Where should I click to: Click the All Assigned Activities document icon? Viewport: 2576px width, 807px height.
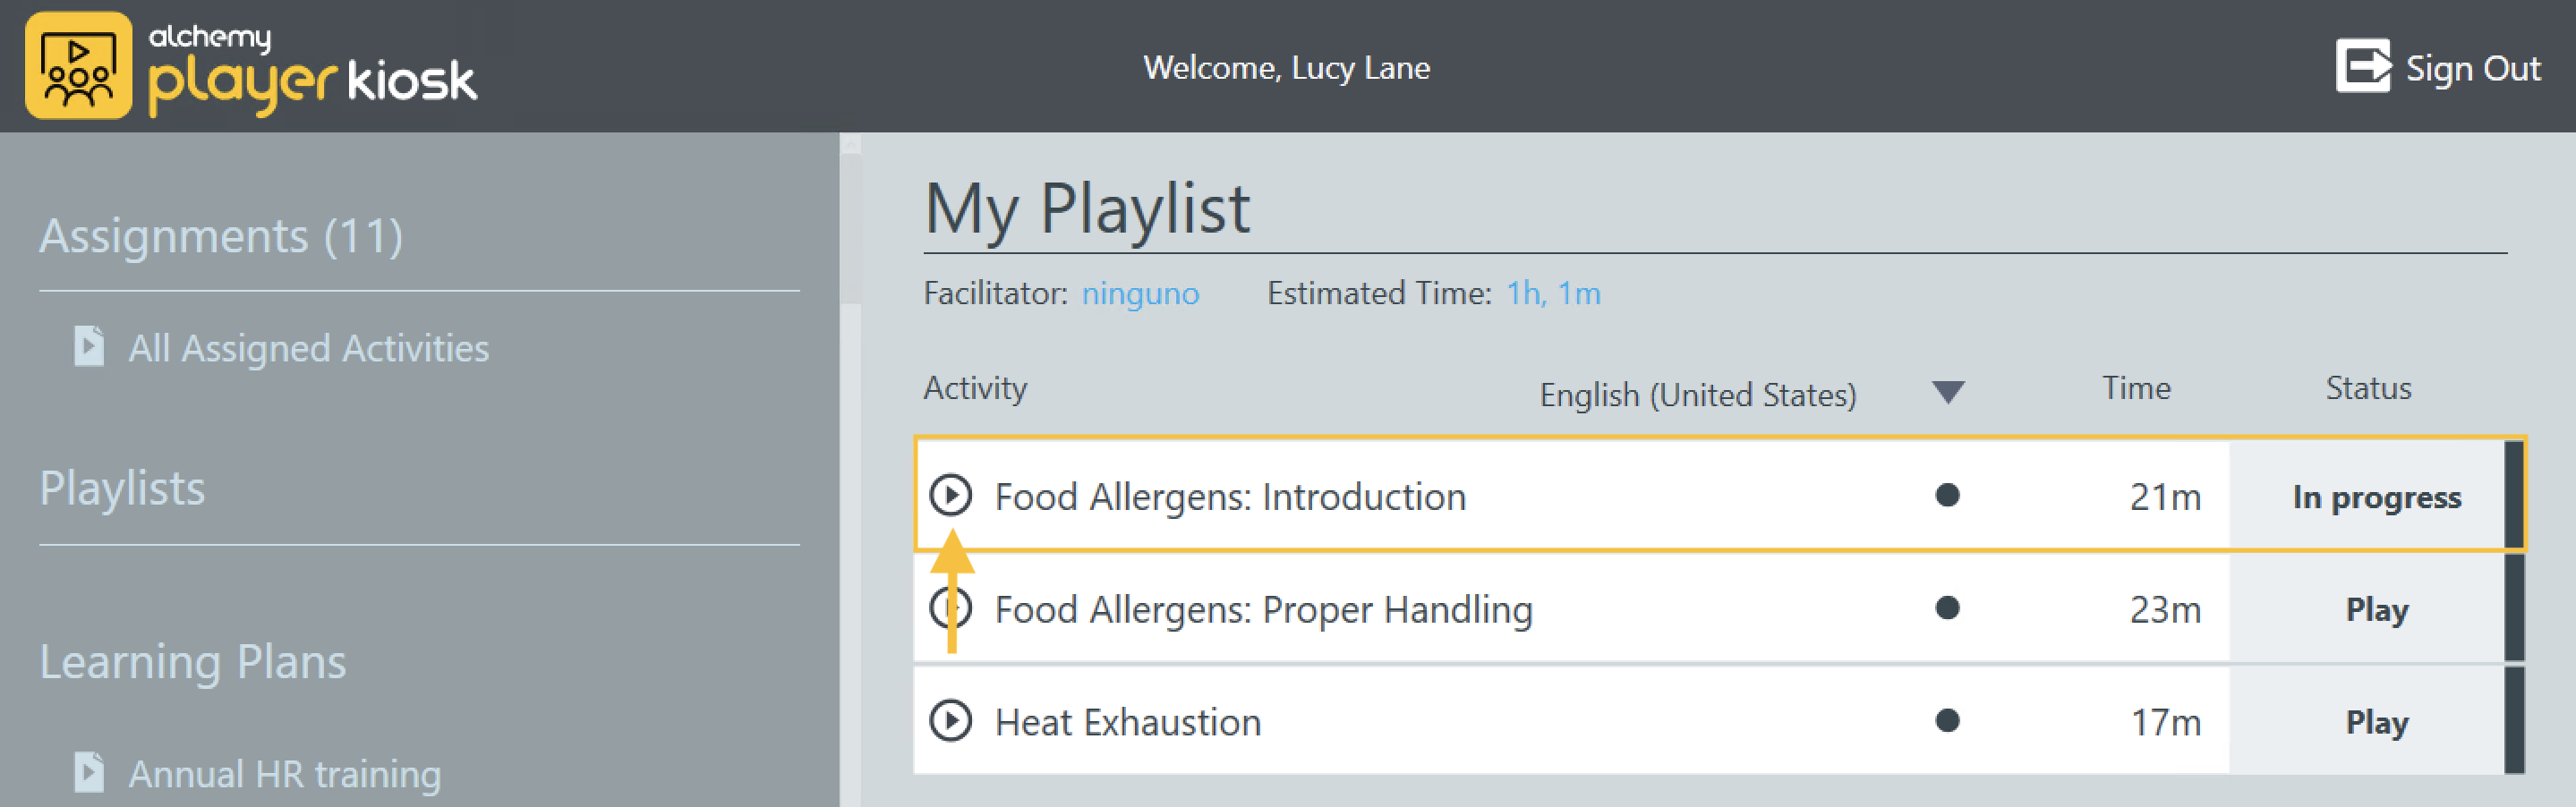point(89,346)
